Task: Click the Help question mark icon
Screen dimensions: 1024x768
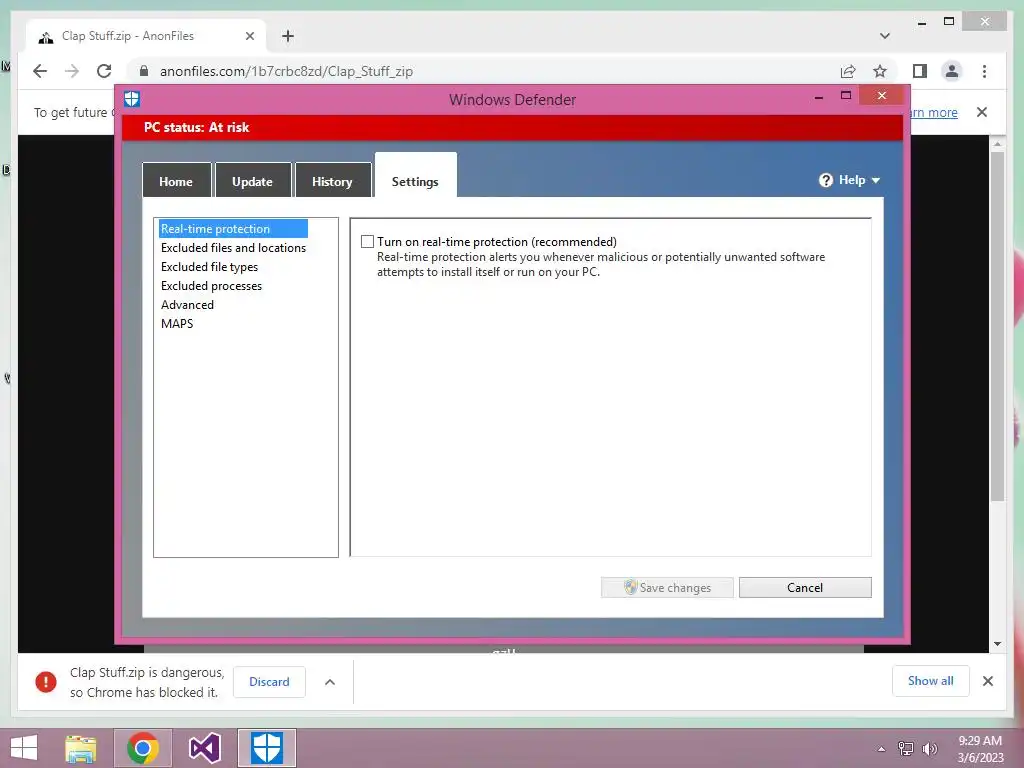Action: (x=825, y=180)
